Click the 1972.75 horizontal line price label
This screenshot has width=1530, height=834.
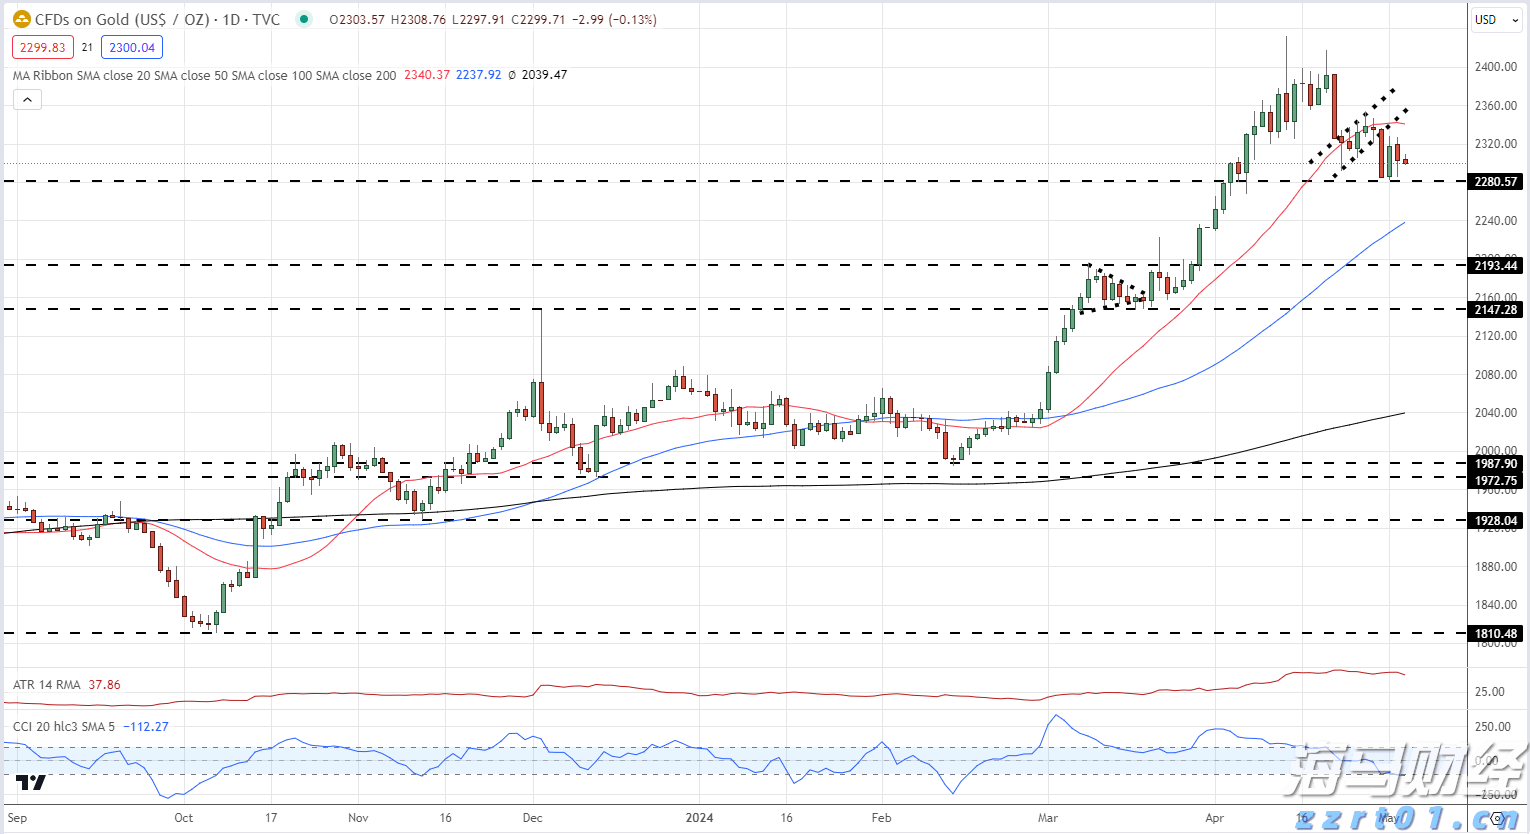(x=1496, y=481)
